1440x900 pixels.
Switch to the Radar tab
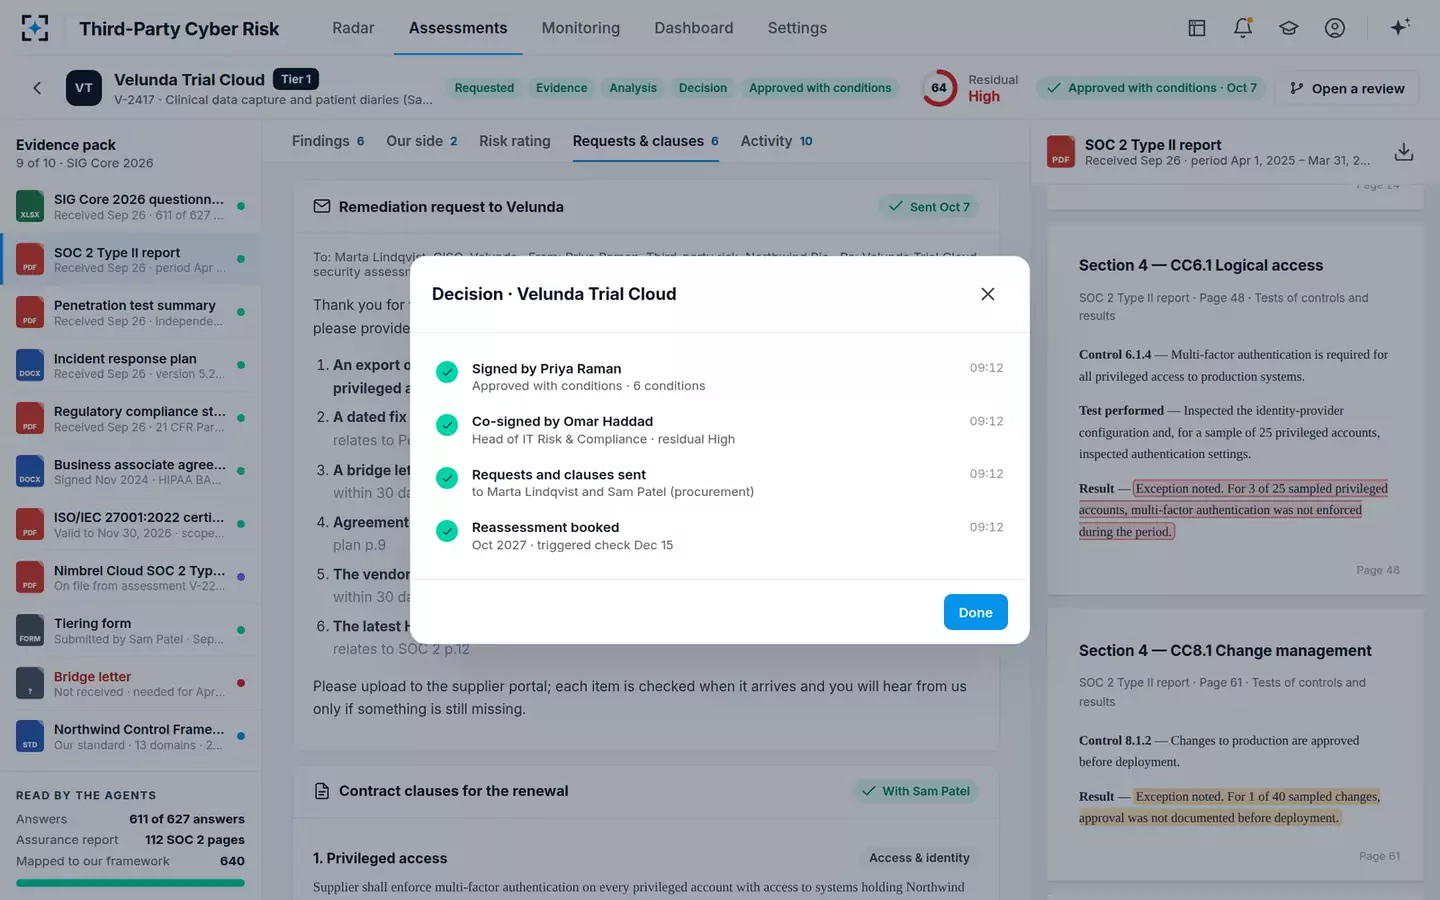click(x=353, y=28)
